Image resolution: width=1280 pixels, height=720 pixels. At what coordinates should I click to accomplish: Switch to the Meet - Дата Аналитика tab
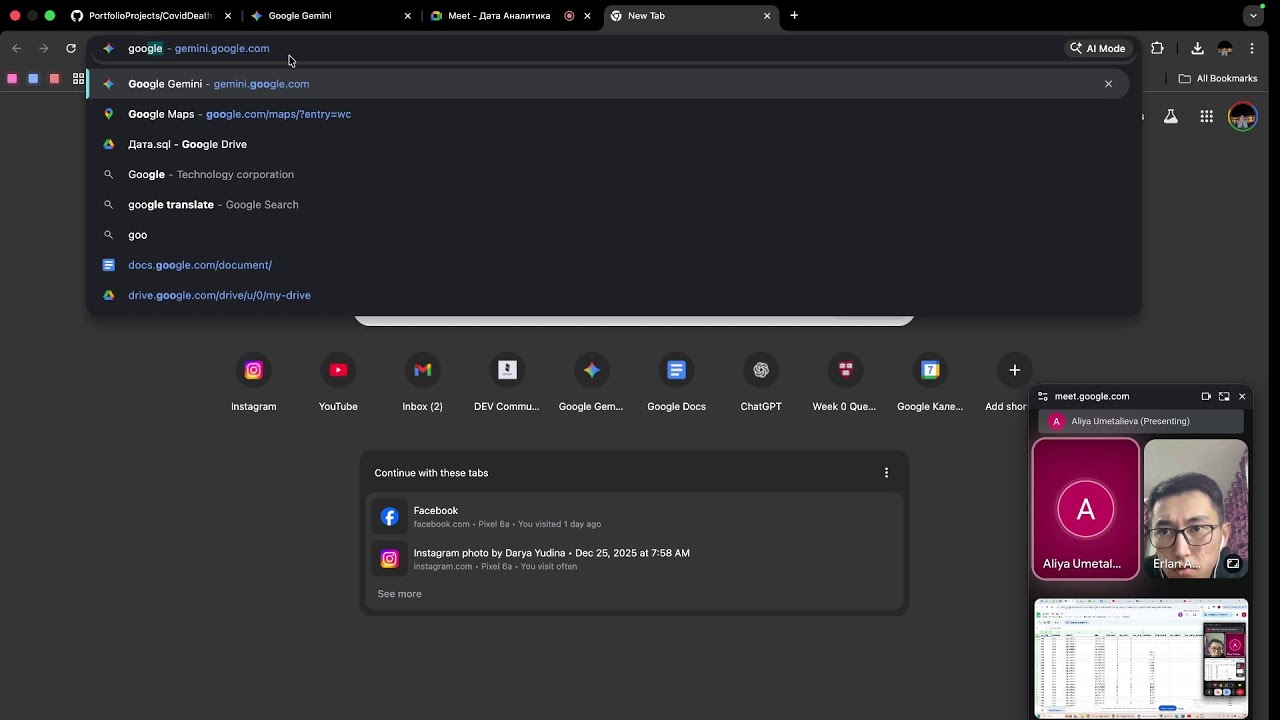[x=510, y=16]
